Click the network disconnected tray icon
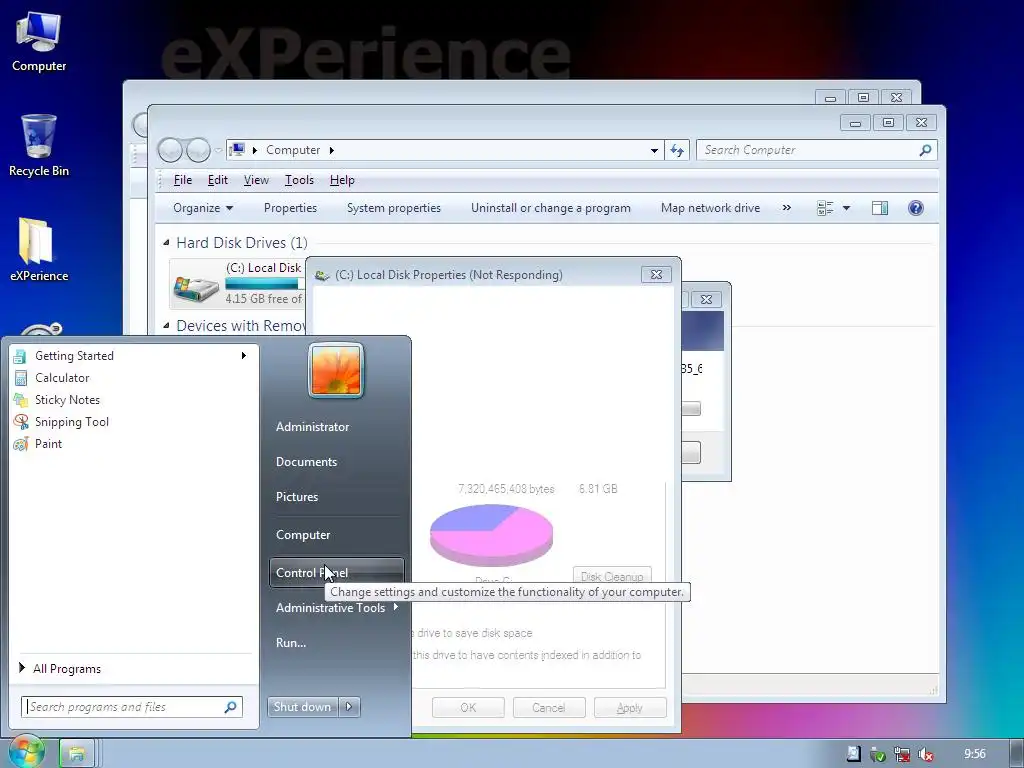Screen dimensions: 1024x768 tap(902, 754)
